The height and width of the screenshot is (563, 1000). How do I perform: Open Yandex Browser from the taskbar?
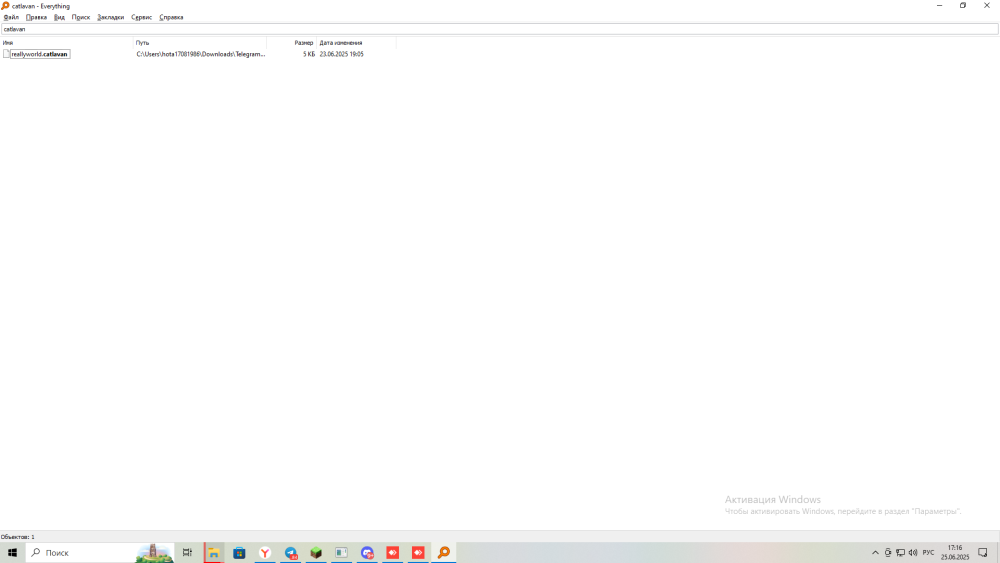tap(265, 553)
